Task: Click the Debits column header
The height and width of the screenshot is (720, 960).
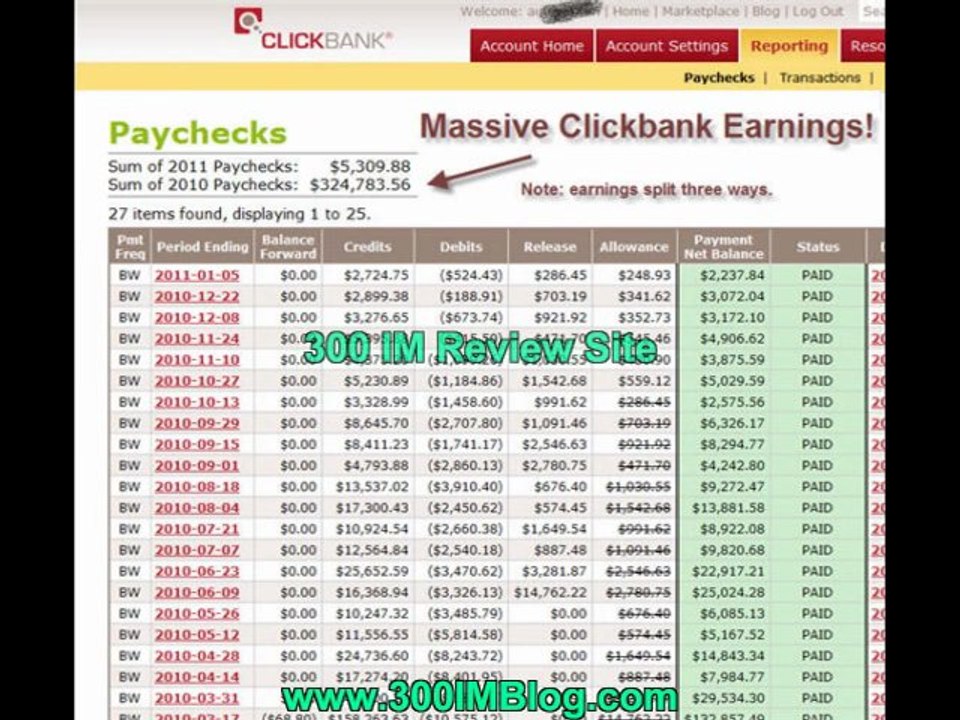Action: click(461, 247)
